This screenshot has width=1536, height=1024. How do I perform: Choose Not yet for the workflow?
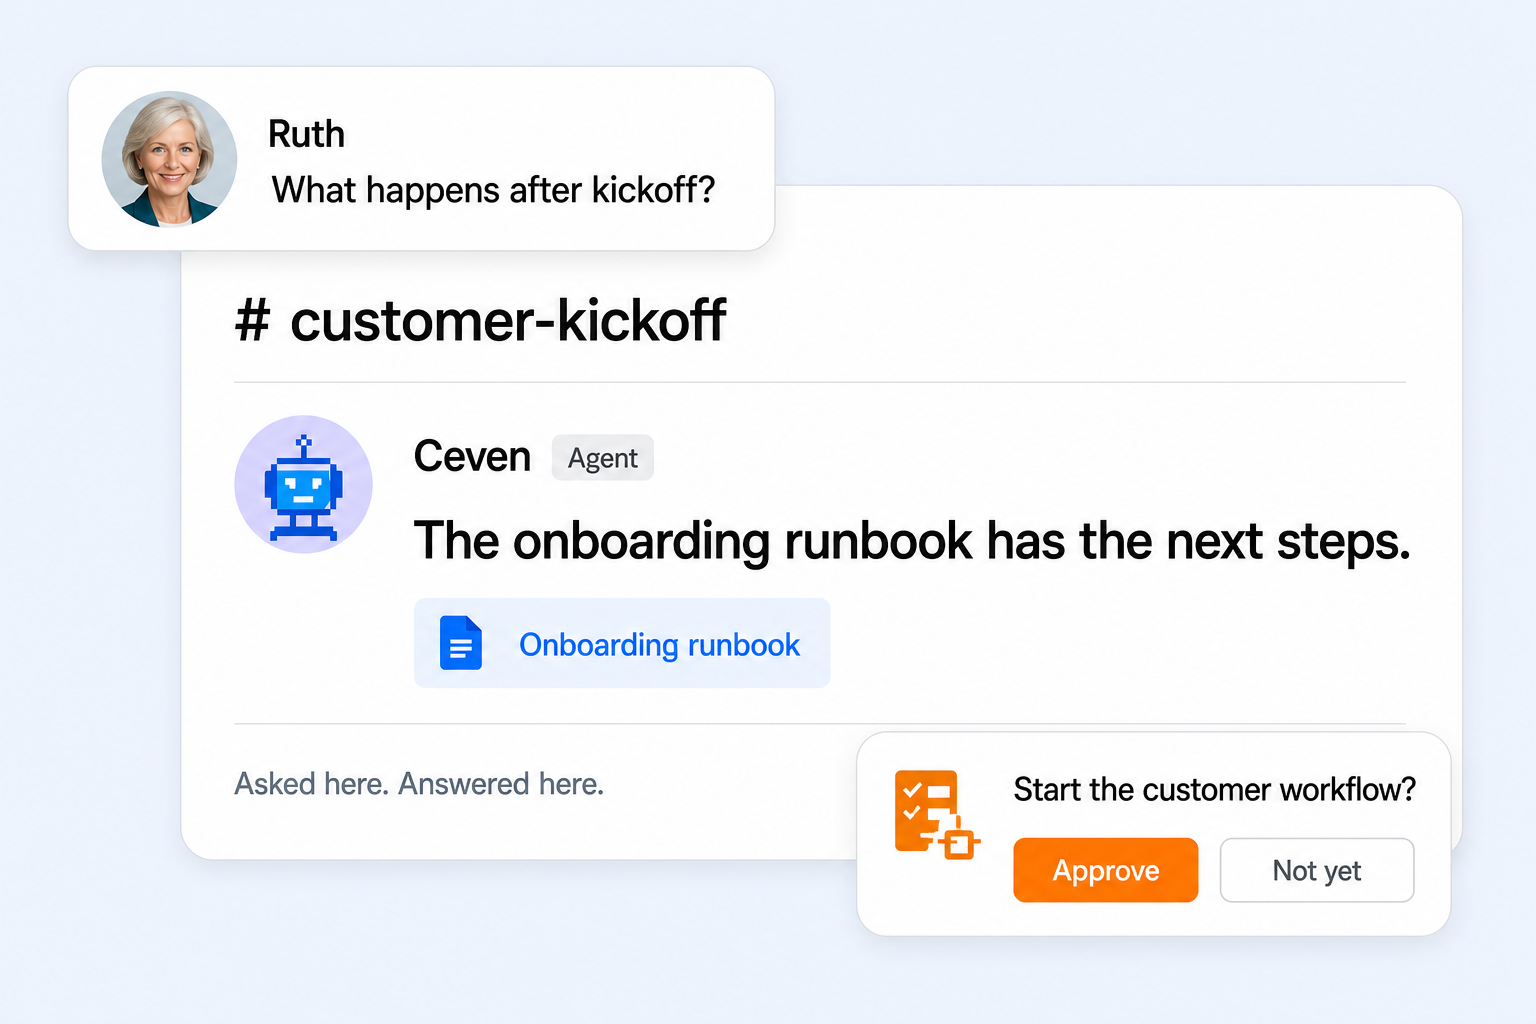pyautogui.click(x=1316, y=870)
